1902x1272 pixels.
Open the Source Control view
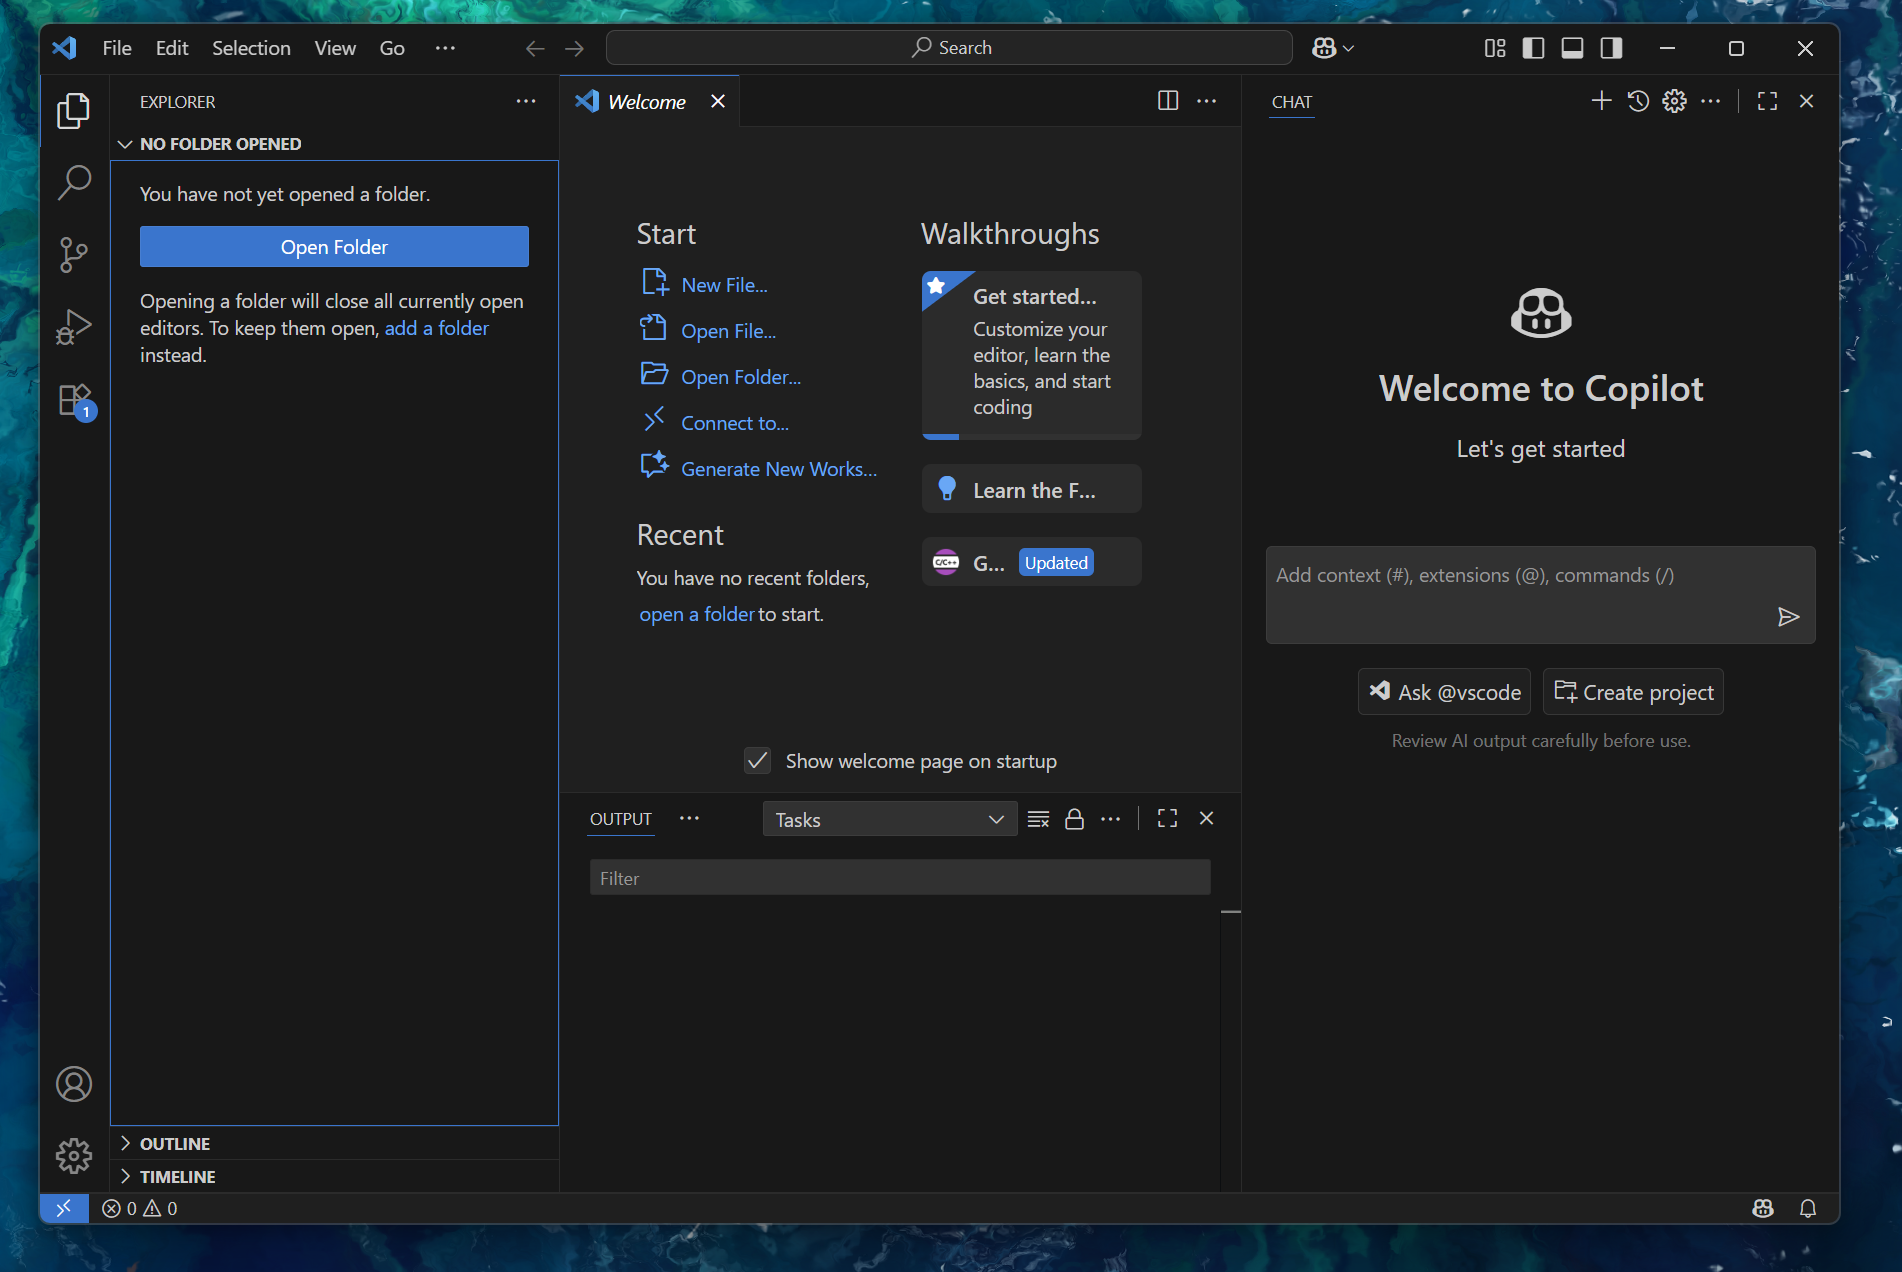tap(73, 255)
